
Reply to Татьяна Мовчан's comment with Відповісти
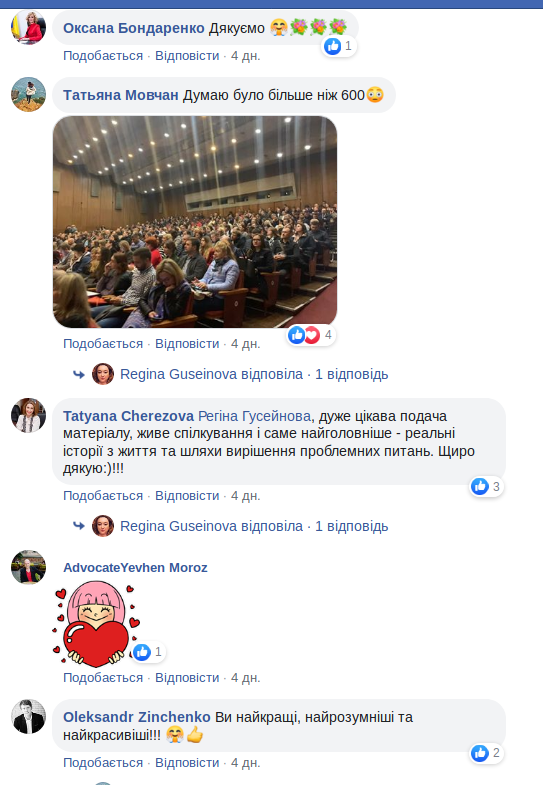(187, 344)
